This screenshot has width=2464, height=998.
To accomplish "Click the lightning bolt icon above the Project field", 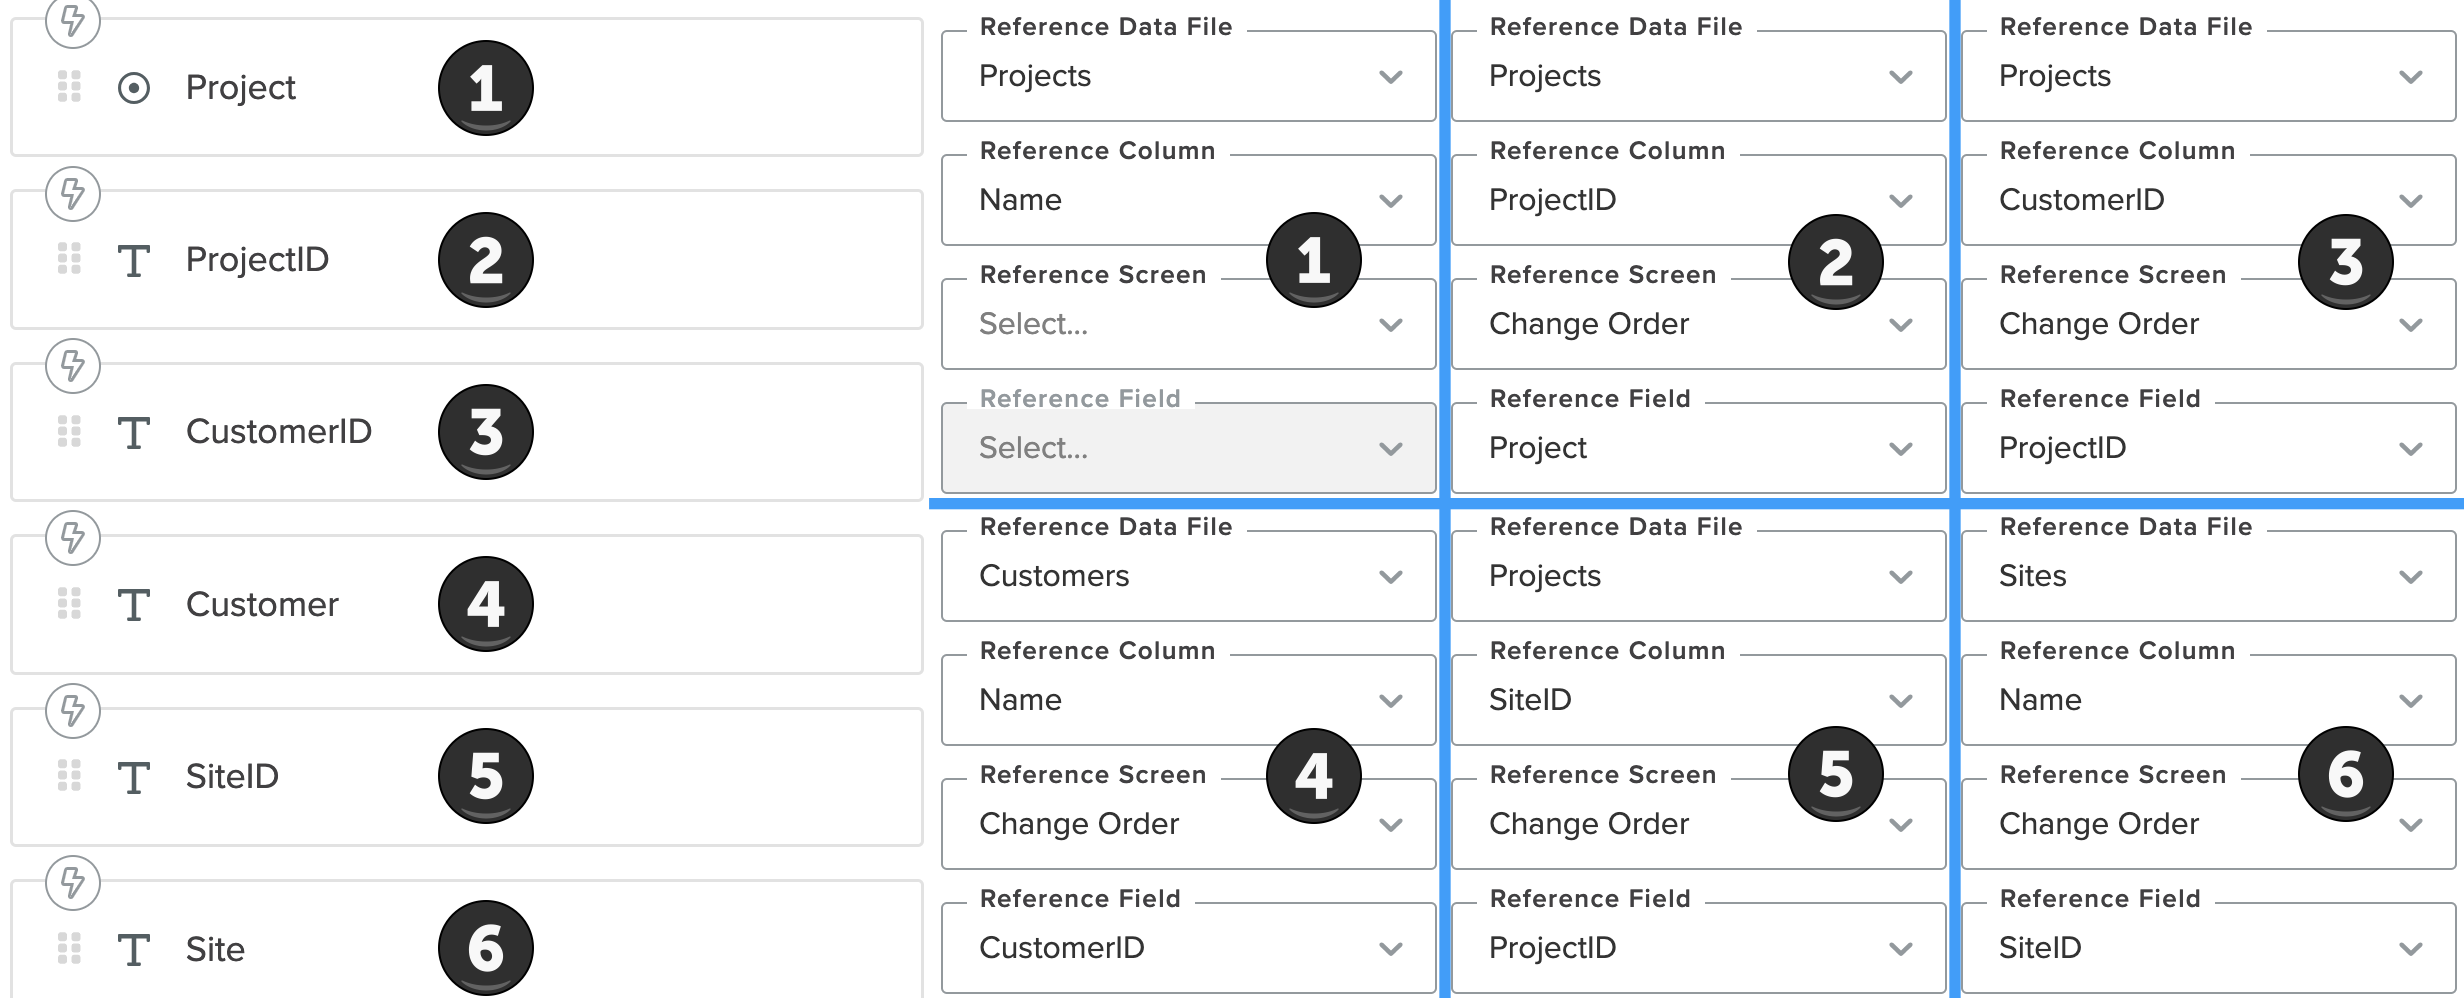I will 73,21.
